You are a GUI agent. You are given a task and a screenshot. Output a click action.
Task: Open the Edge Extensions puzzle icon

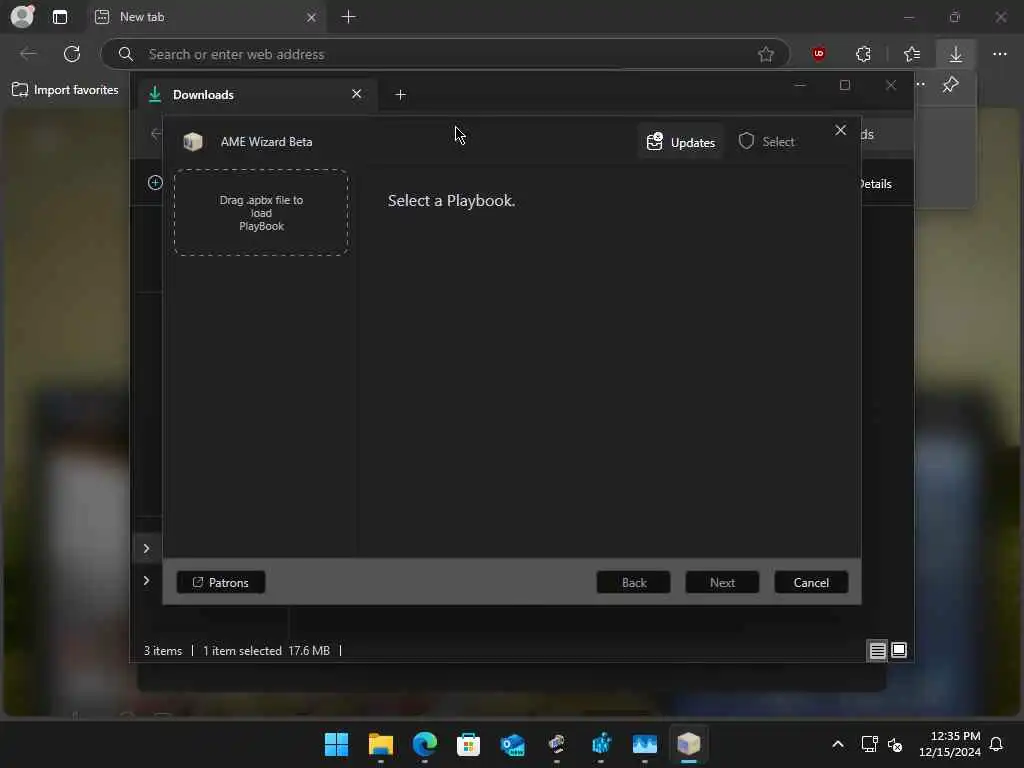[863, 54]
